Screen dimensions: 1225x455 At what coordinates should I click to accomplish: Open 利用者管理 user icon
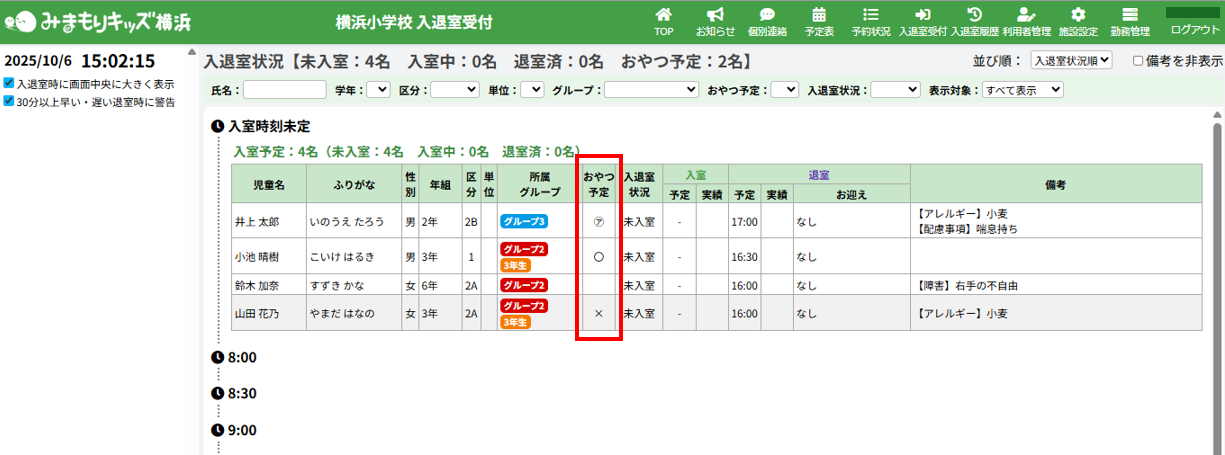1025,16
